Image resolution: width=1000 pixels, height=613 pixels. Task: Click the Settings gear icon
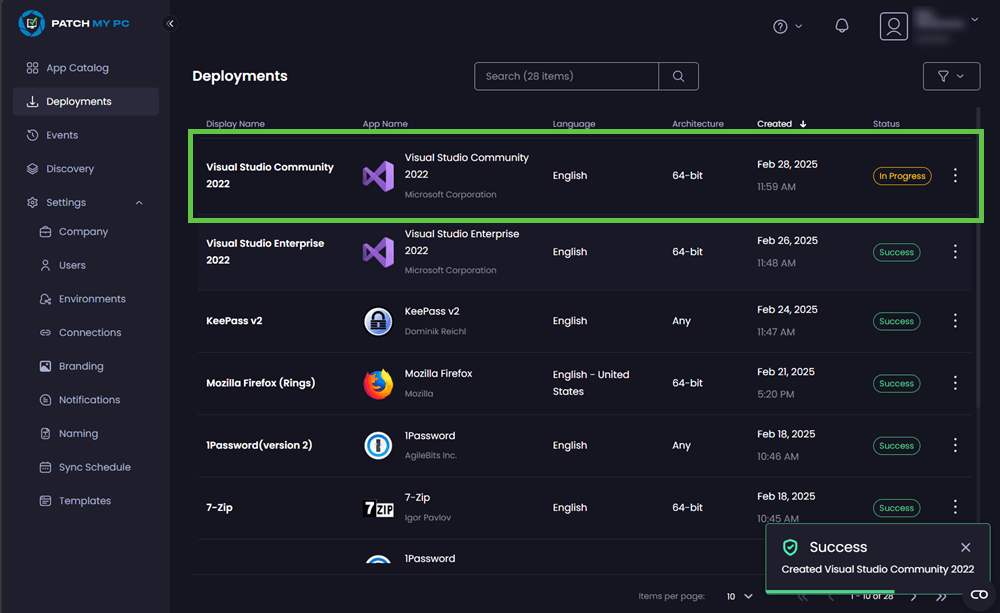[33, 203]
